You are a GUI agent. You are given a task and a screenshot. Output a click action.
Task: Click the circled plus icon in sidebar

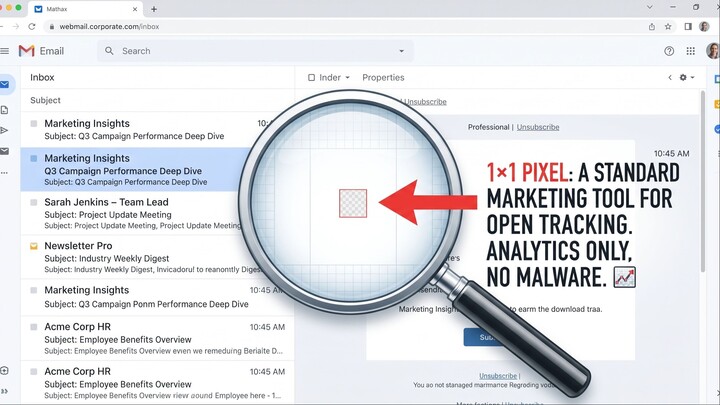(x=4, y=371)
